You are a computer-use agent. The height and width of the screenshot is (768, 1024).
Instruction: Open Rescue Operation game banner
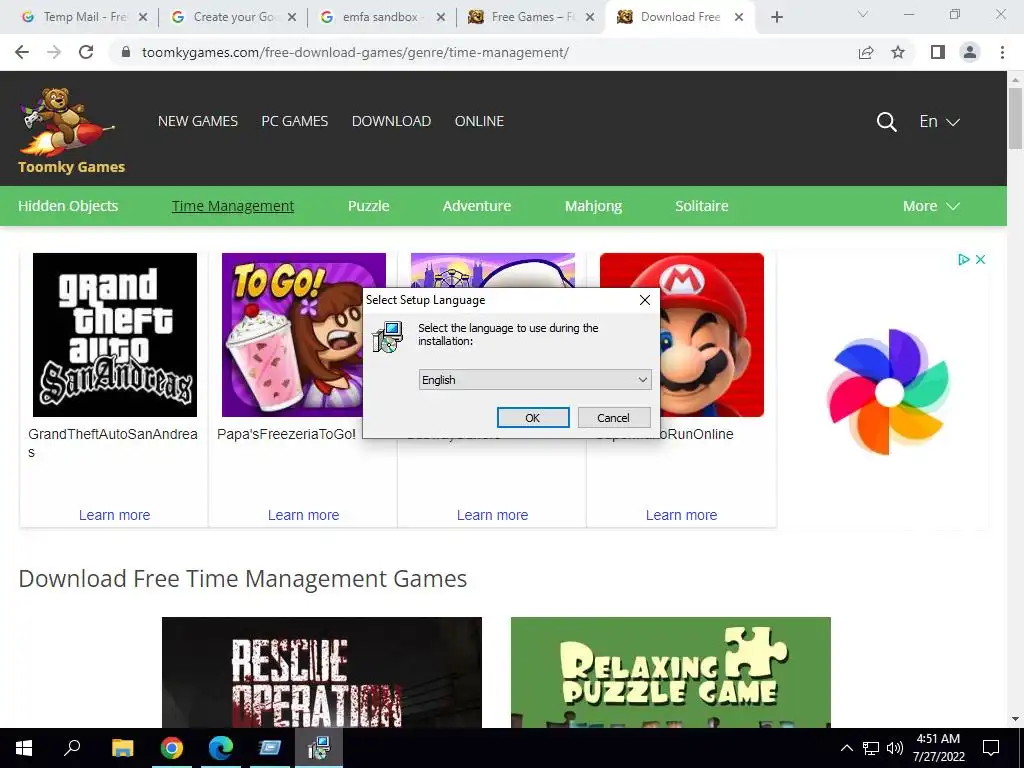(322, 672)
